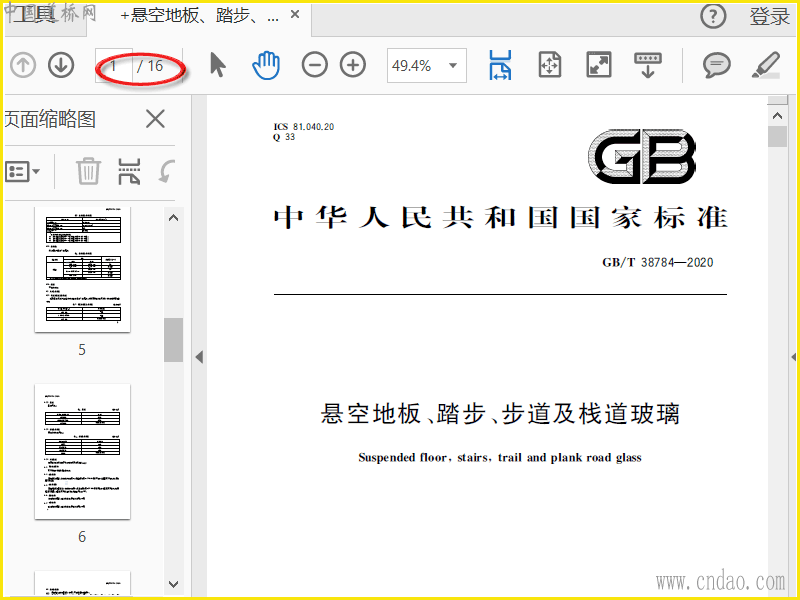Click the Q 33 classification text
The height and width of the screenshot is (600, 800).
point(284,137)
